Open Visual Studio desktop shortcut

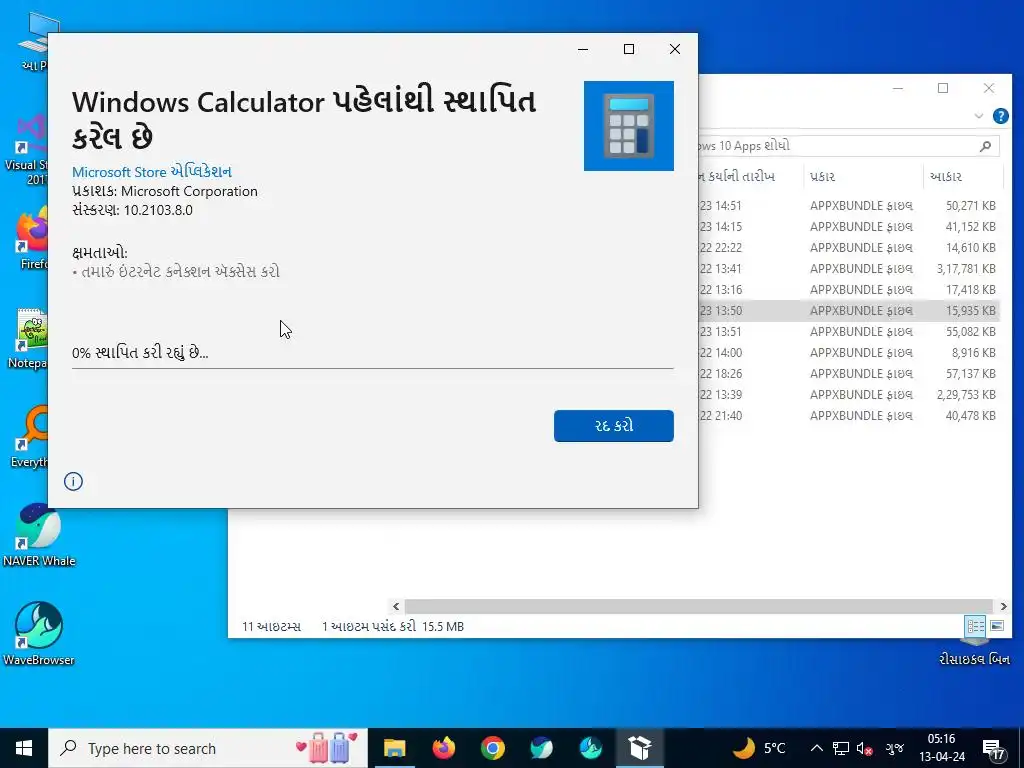tap(27, 150)
